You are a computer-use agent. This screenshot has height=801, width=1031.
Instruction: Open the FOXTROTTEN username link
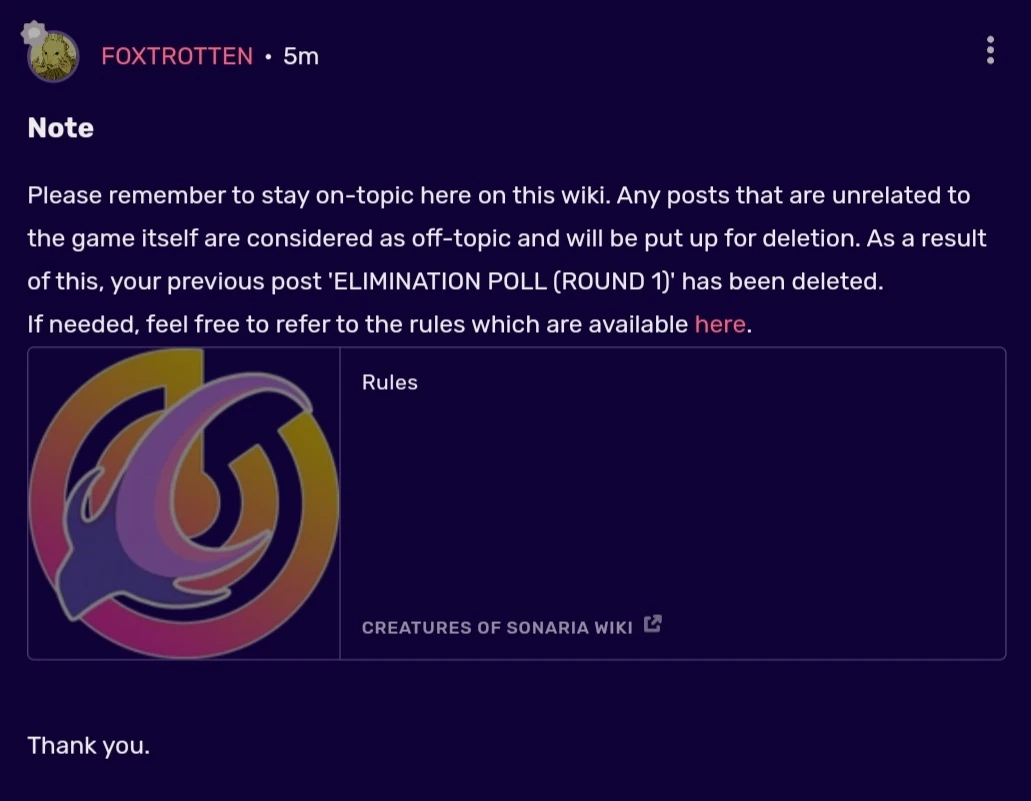click(177, 56)
